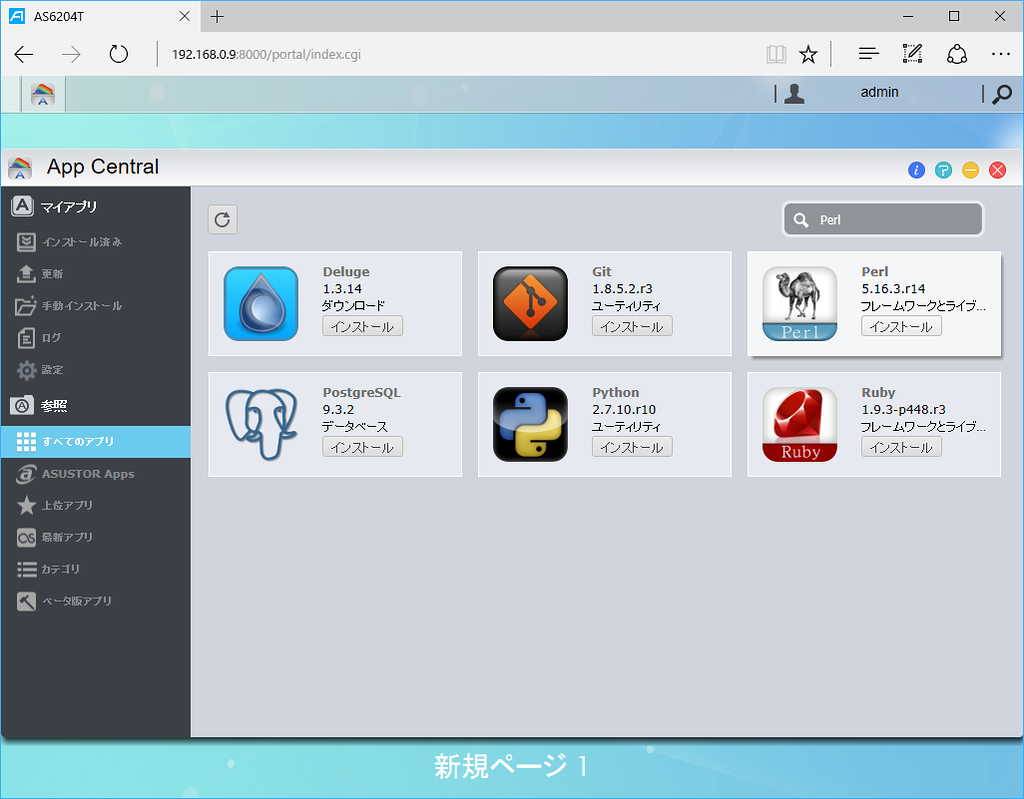Screen dimensions: 1024x799
Task: Open App Central info via blue i icon
Action: 916,170
